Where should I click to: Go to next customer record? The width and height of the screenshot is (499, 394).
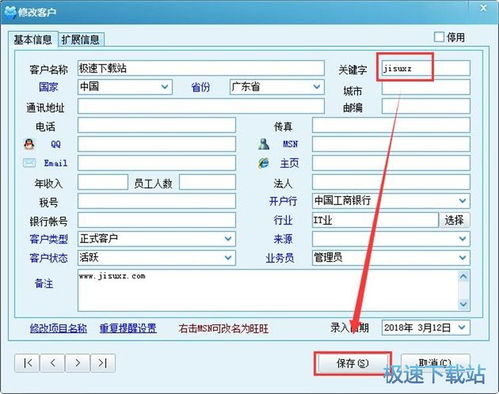pyautogui.click(x=78, y=363)
